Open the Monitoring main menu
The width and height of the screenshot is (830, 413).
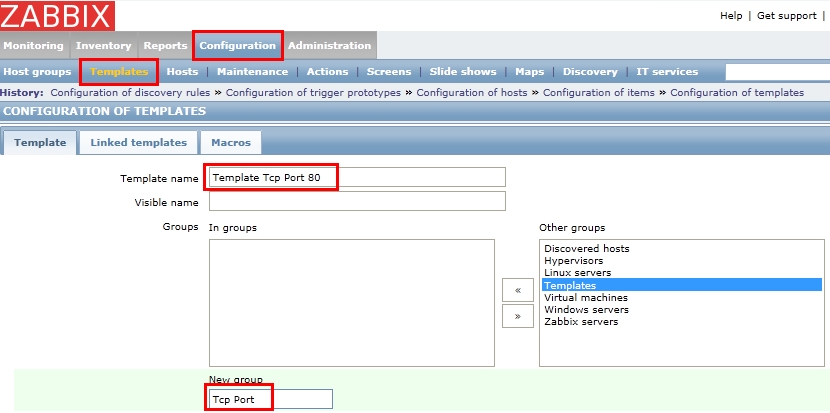[x=34, y=46]
